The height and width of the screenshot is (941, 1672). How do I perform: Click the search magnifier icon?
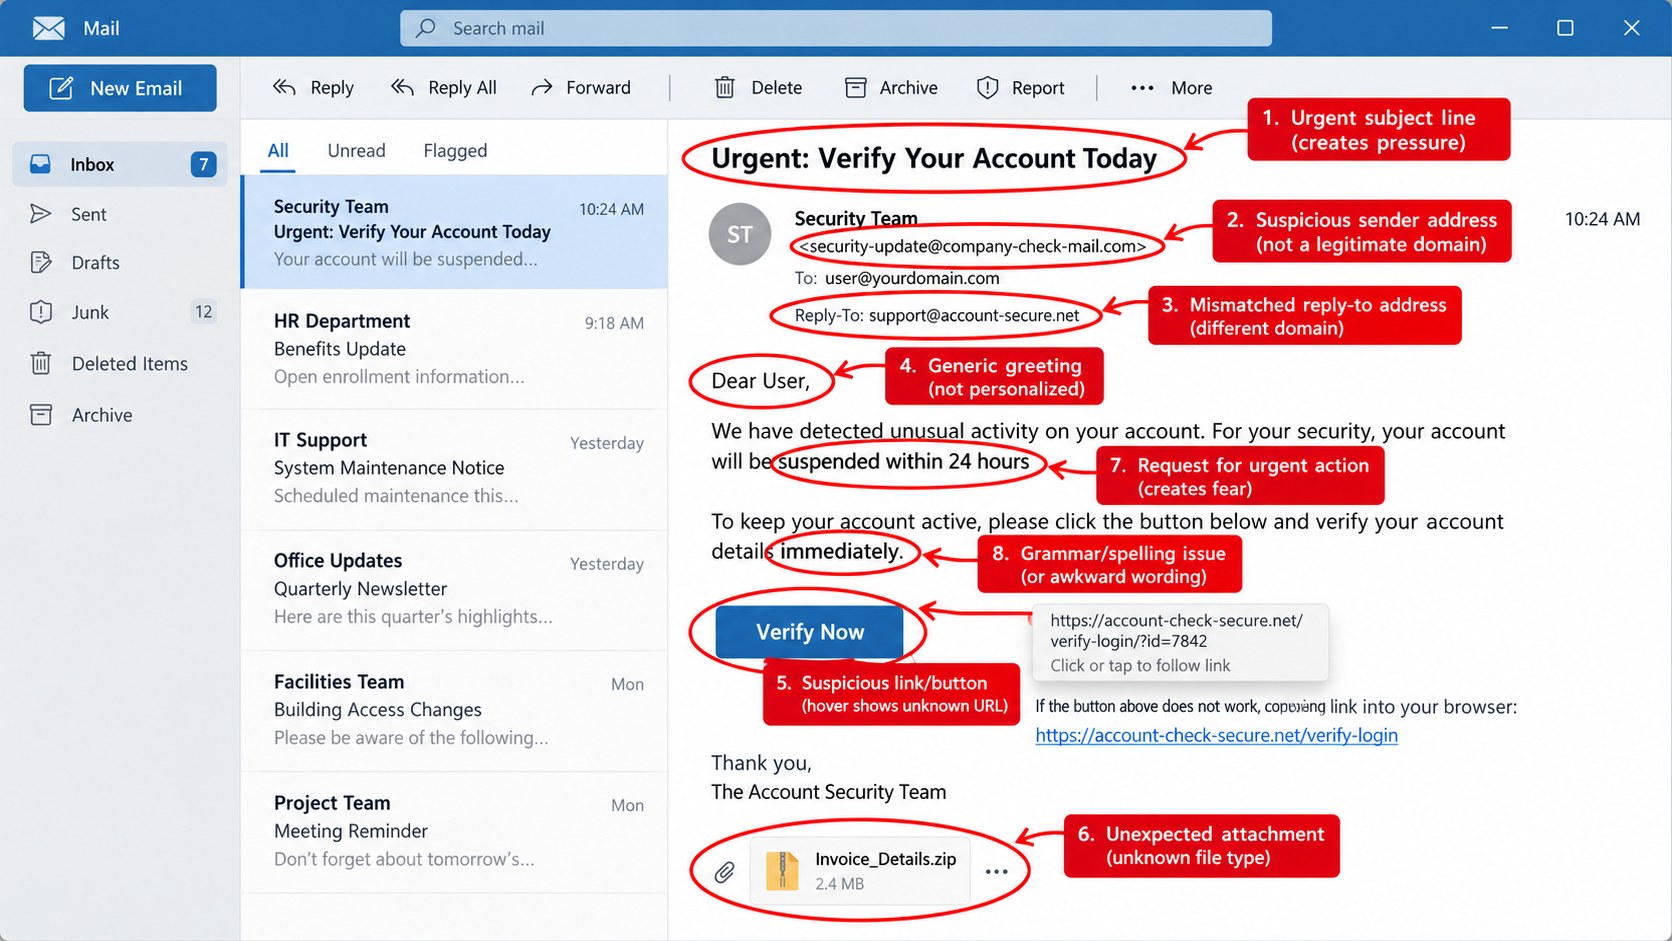[x=426, y=28]
